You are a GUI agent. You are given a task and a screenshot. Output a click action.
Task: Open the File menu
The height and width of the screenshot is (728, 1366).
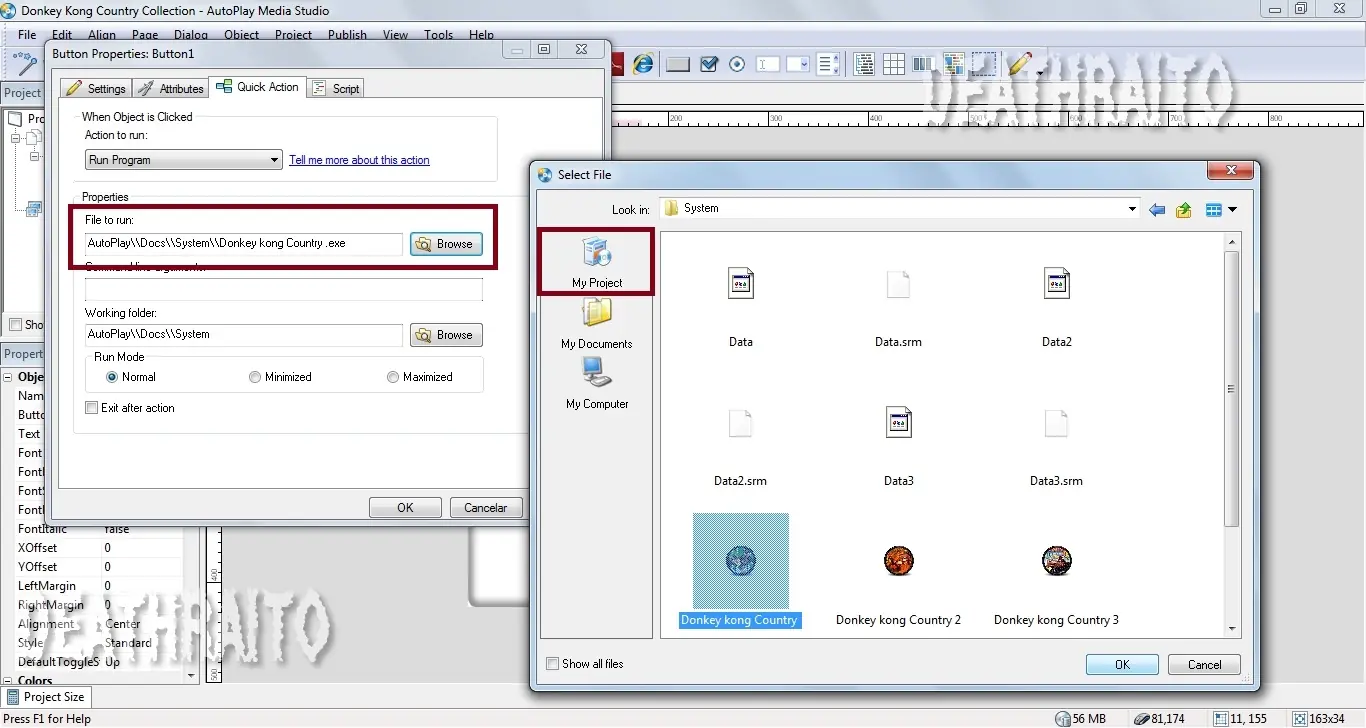(27, 35)
